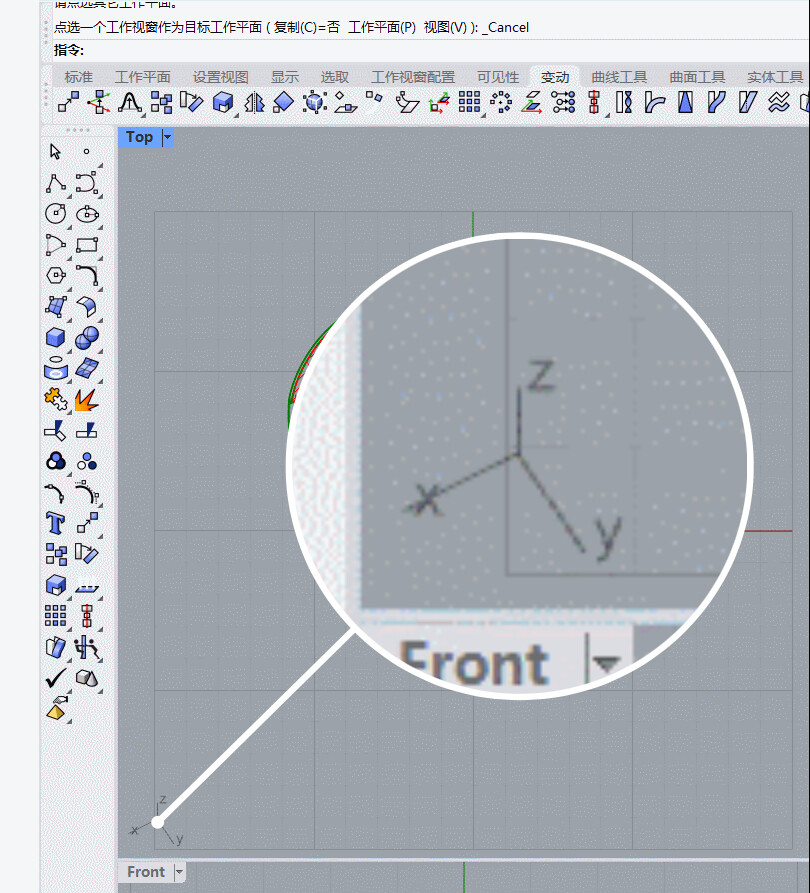This screenshot has width=810, height=893.
Task: Click in the 指令 command input field
Action: coord(400,50)
